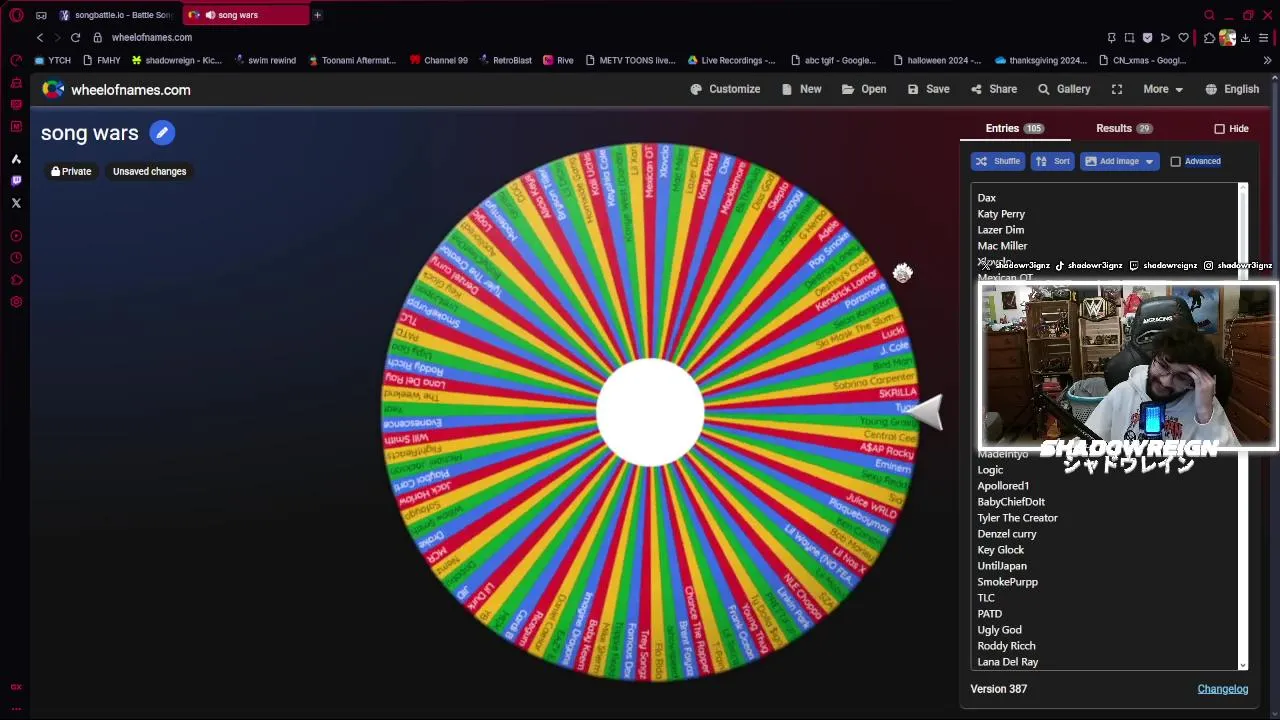
Task: Go back in browser history
Action: coord(40,37)
